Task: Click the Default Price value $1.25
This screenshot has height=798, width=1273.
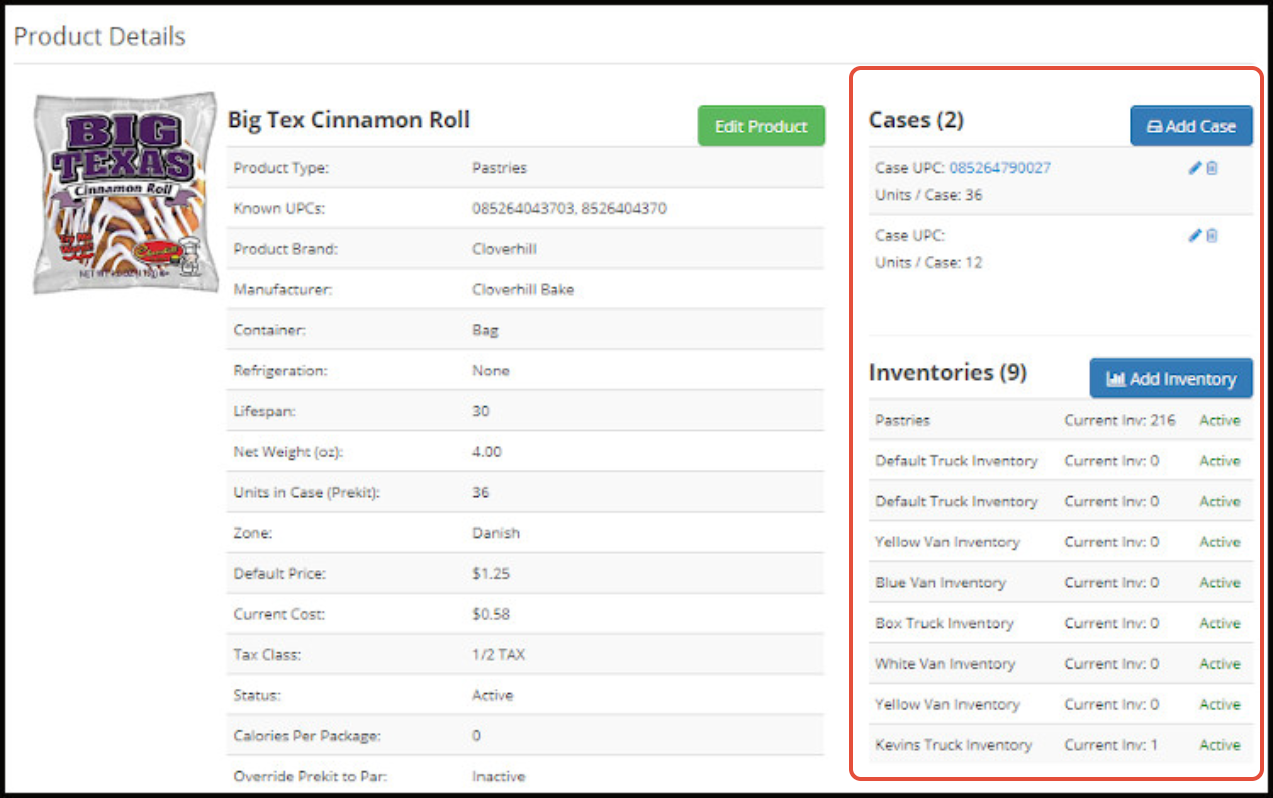Action: pyautogui.click(x=489, y=573)
